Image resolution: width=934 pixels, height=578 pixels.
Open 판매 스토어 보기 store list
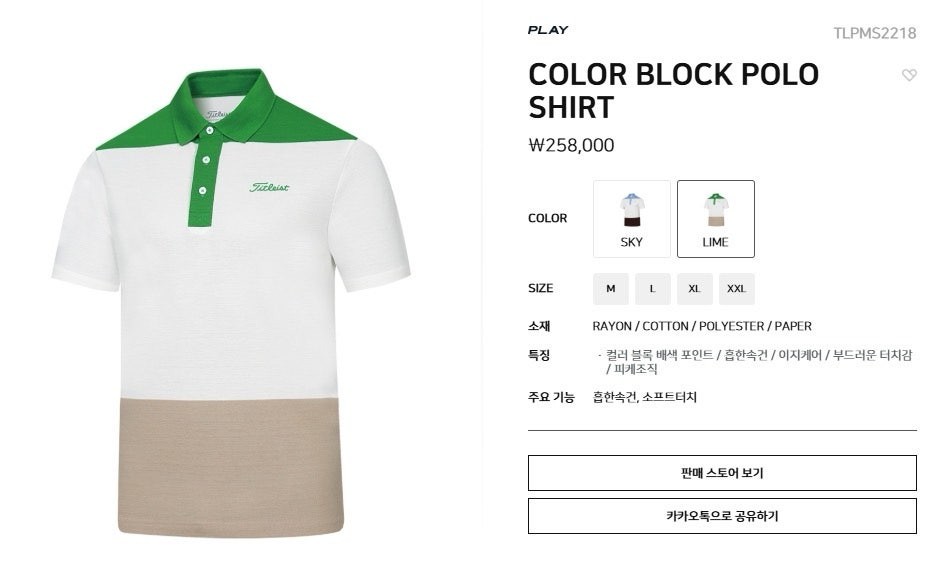point(722,473)
